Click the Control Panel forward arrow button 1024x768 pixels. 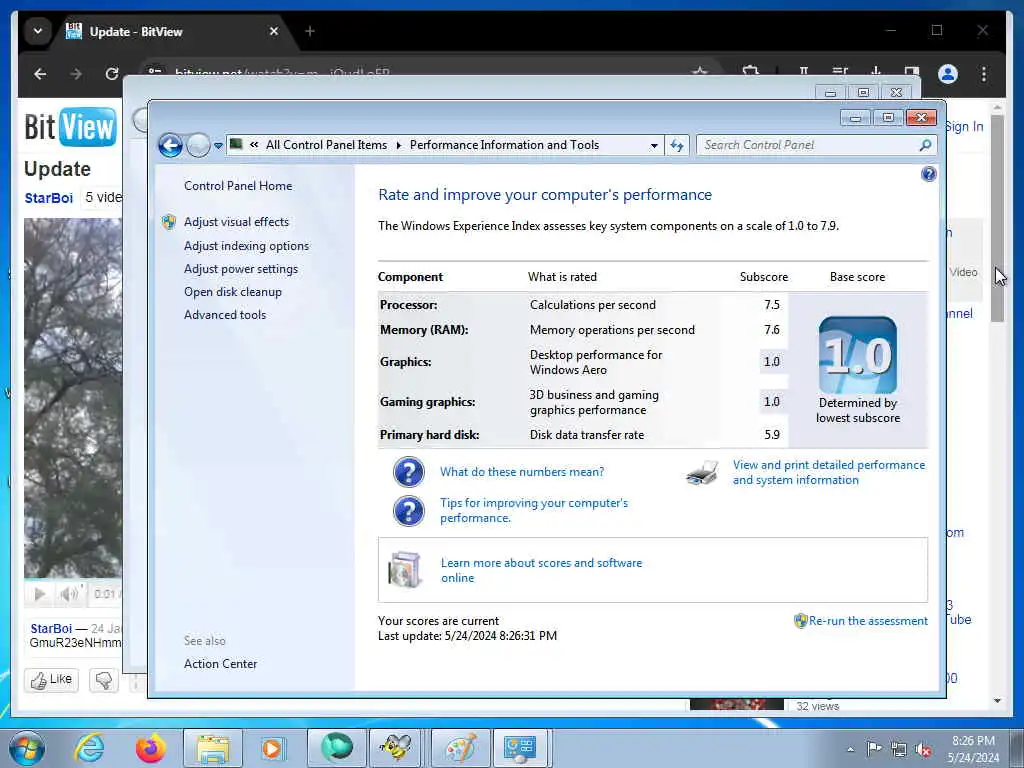(198, 145)
